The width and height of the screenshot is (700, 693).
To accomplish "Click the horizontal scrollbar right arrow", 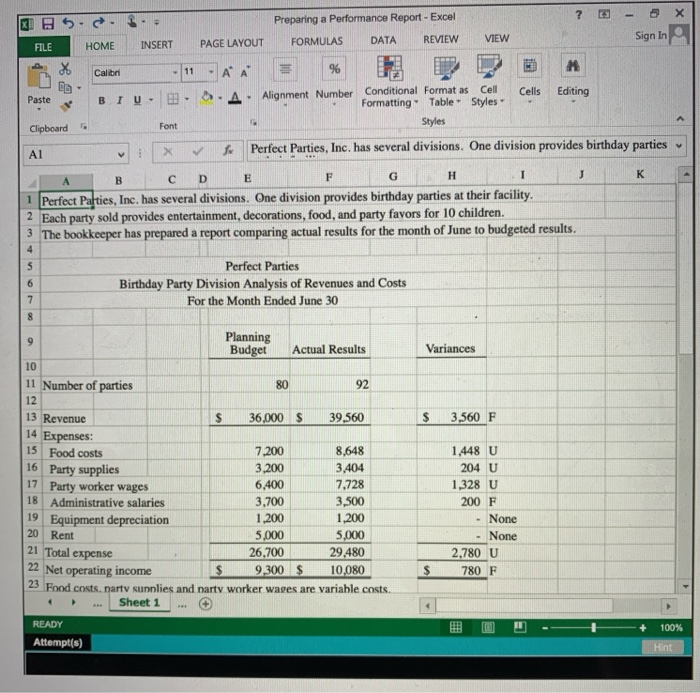I will click(x=668, y=606).
